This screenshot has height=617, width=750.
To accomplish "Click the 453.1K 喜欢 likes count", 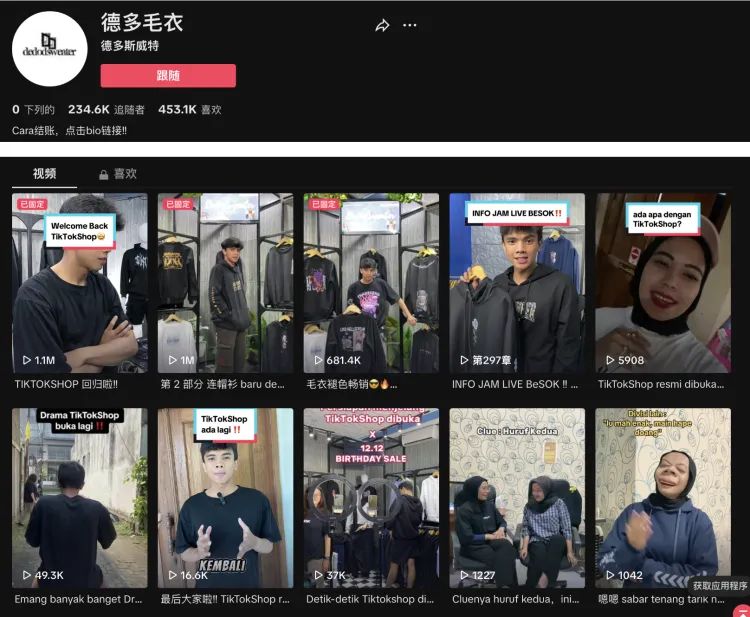I will click(x=190, y=110).
